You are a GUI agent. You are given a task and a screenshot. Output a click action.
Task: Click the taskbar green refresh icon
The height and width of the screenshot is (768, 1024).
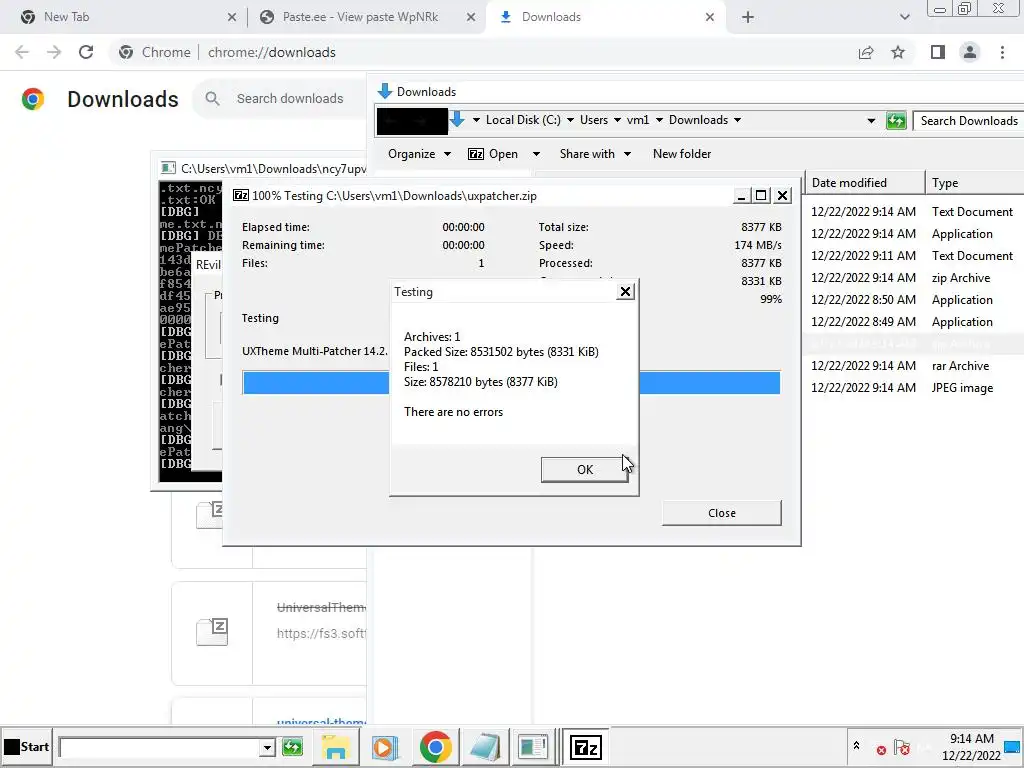292,746
